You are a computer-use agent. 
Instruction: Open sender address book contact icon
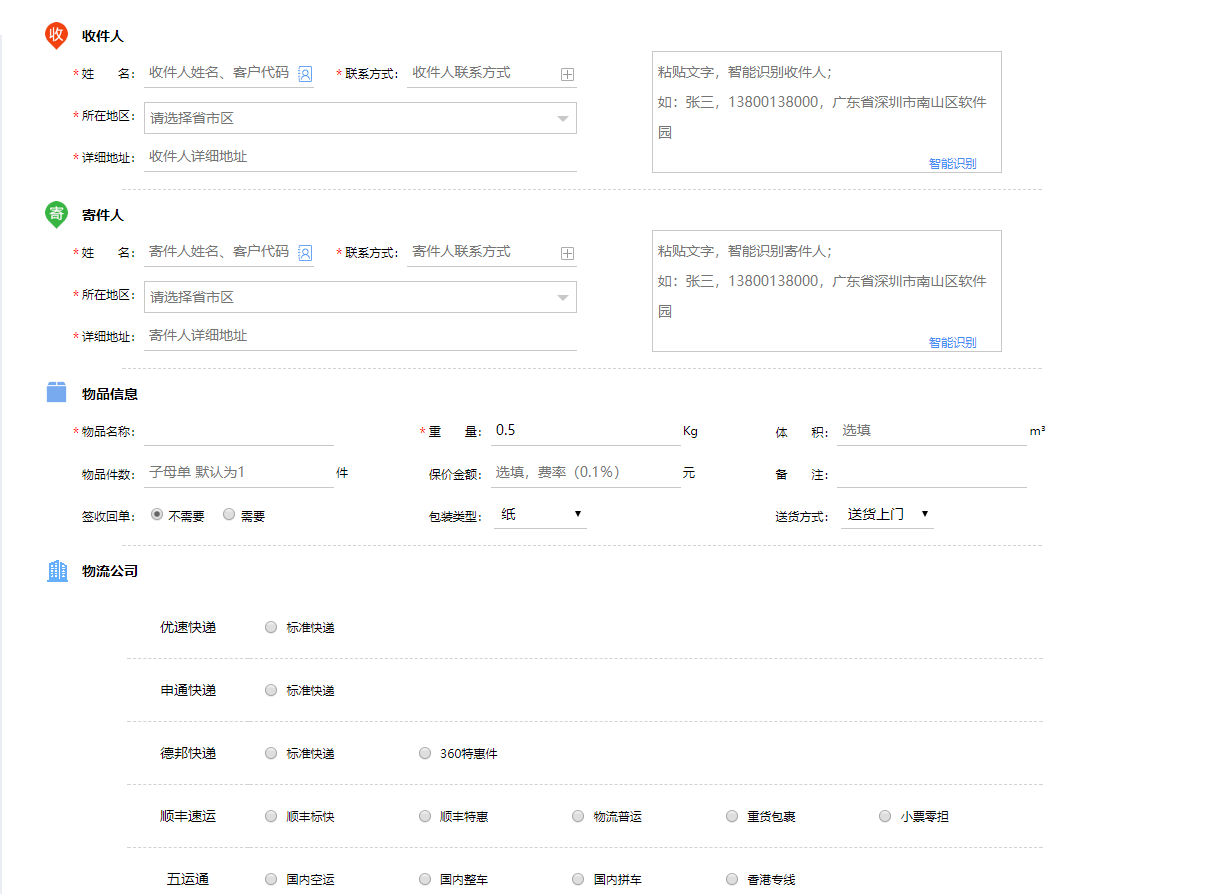click(x=305, y=253)
